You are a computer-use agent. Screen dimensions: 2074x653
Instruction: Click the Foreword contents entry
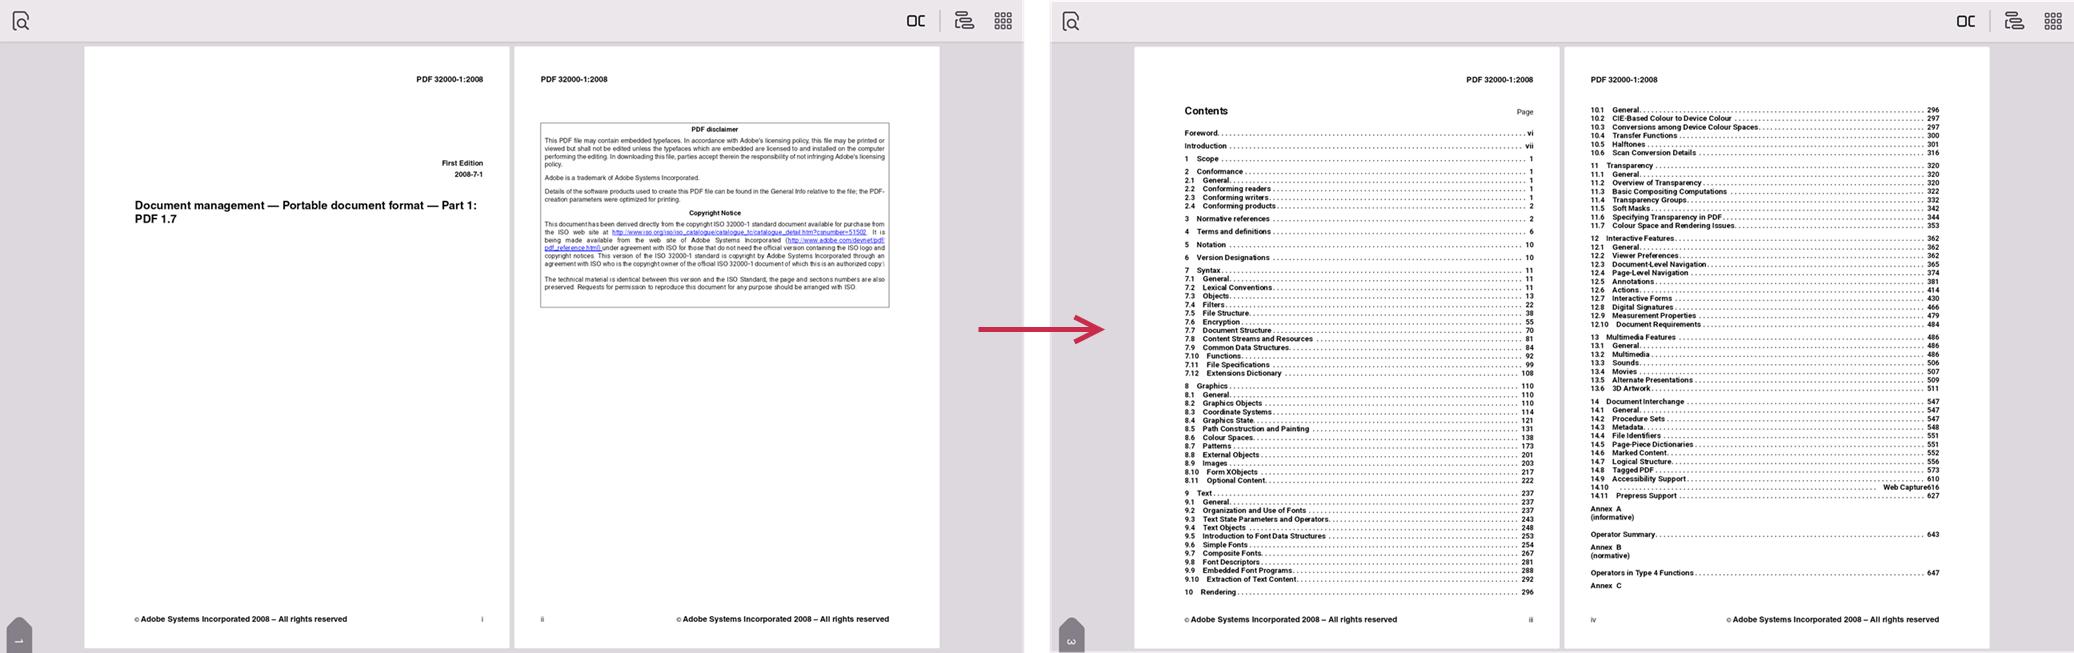(x=1202, y=133)
